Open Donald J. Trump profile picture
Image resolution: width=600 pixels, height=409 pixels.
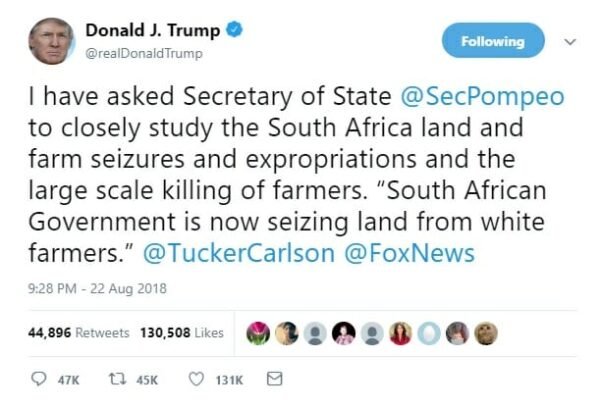[51, 41]
